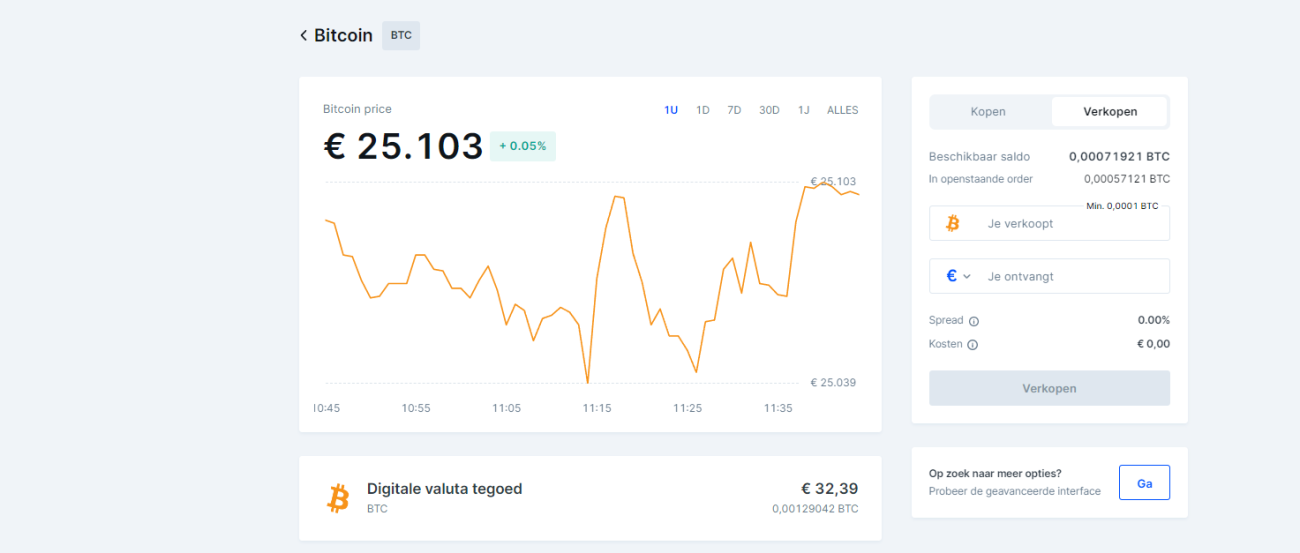The height and width of the screenshot is (553, 1300).
Task: Open the euro currency dropdown
Action: 958,276
